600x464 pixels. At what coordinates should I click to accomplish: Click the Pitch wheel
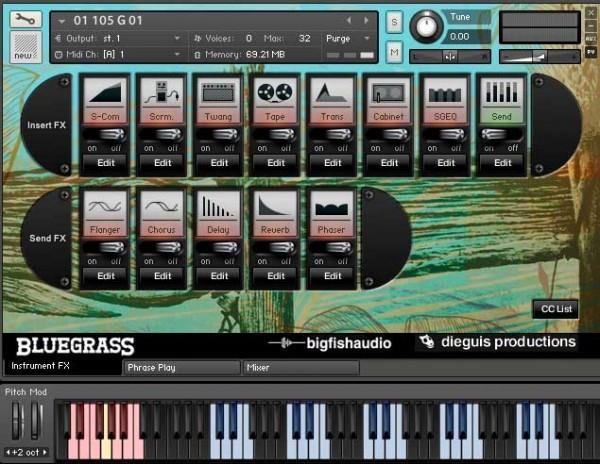(17, 420)
